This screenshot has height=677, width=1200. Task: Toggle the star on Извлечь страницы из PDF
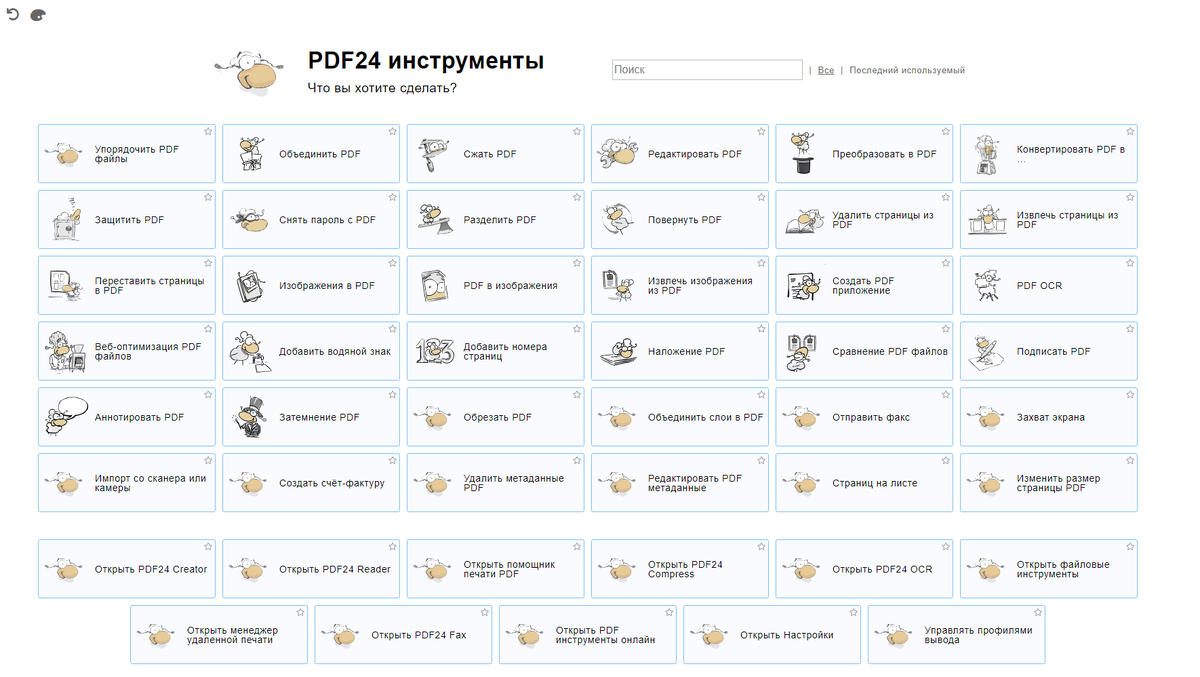coord(1130,197)
